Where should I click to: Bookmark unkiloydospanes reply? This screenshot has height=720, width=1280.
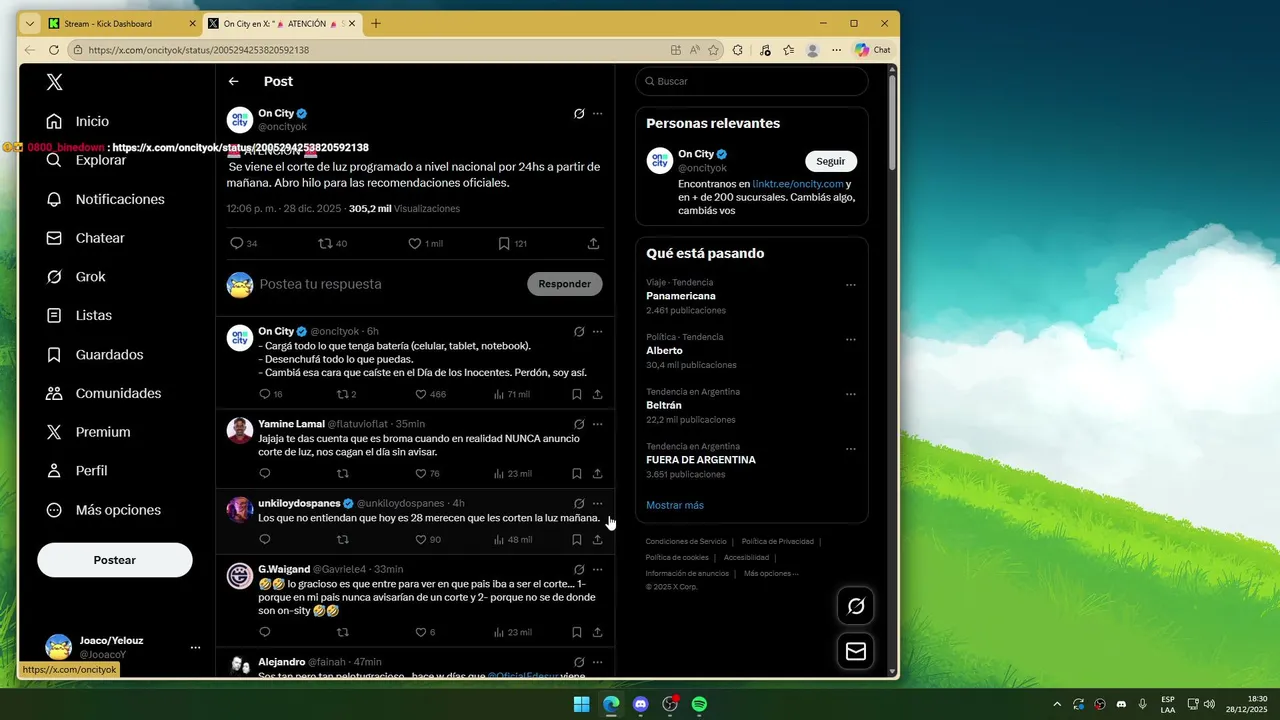tap(577, 539)
